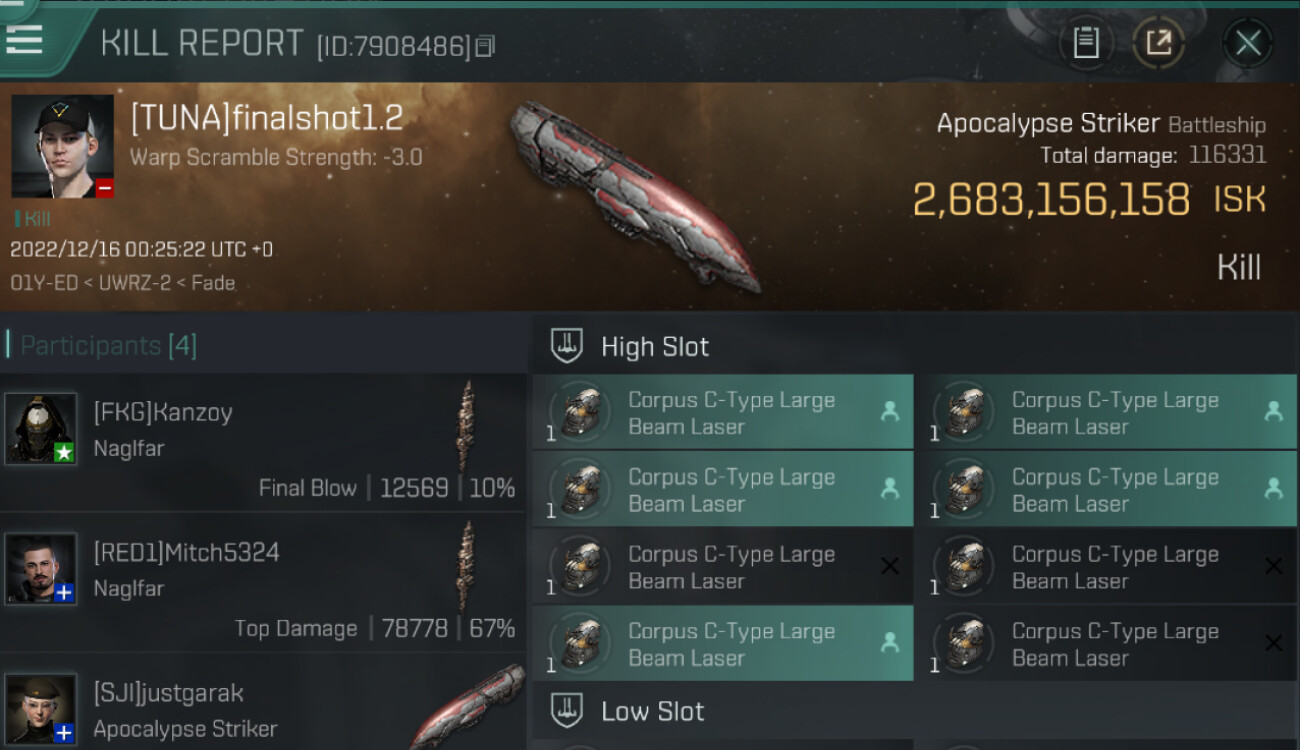Click Kanzoy's Naglfar ship icon
The image size is (1300, 750).
pos(465,425)
